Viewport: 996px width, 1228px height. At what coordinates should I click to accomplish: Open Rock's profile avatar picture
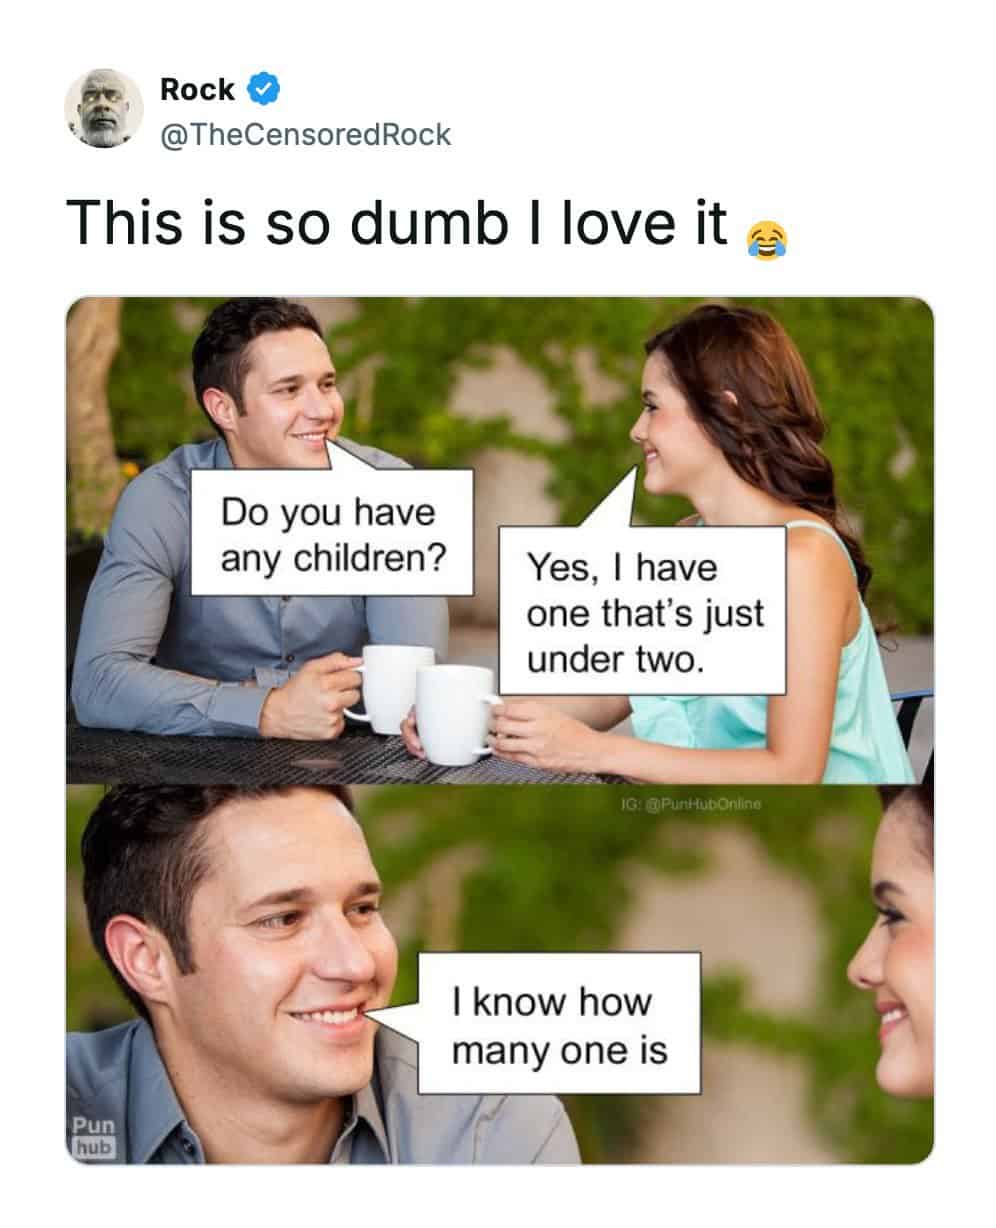[104, 109]
